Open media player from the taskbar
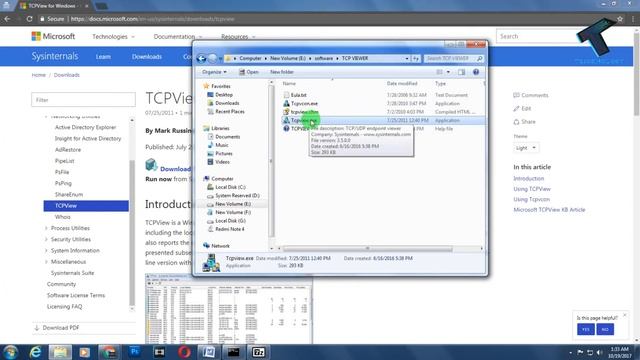Image resolution: width=640 pixels, height=360 pixels. pyautogui.click(x=84, y=352)
